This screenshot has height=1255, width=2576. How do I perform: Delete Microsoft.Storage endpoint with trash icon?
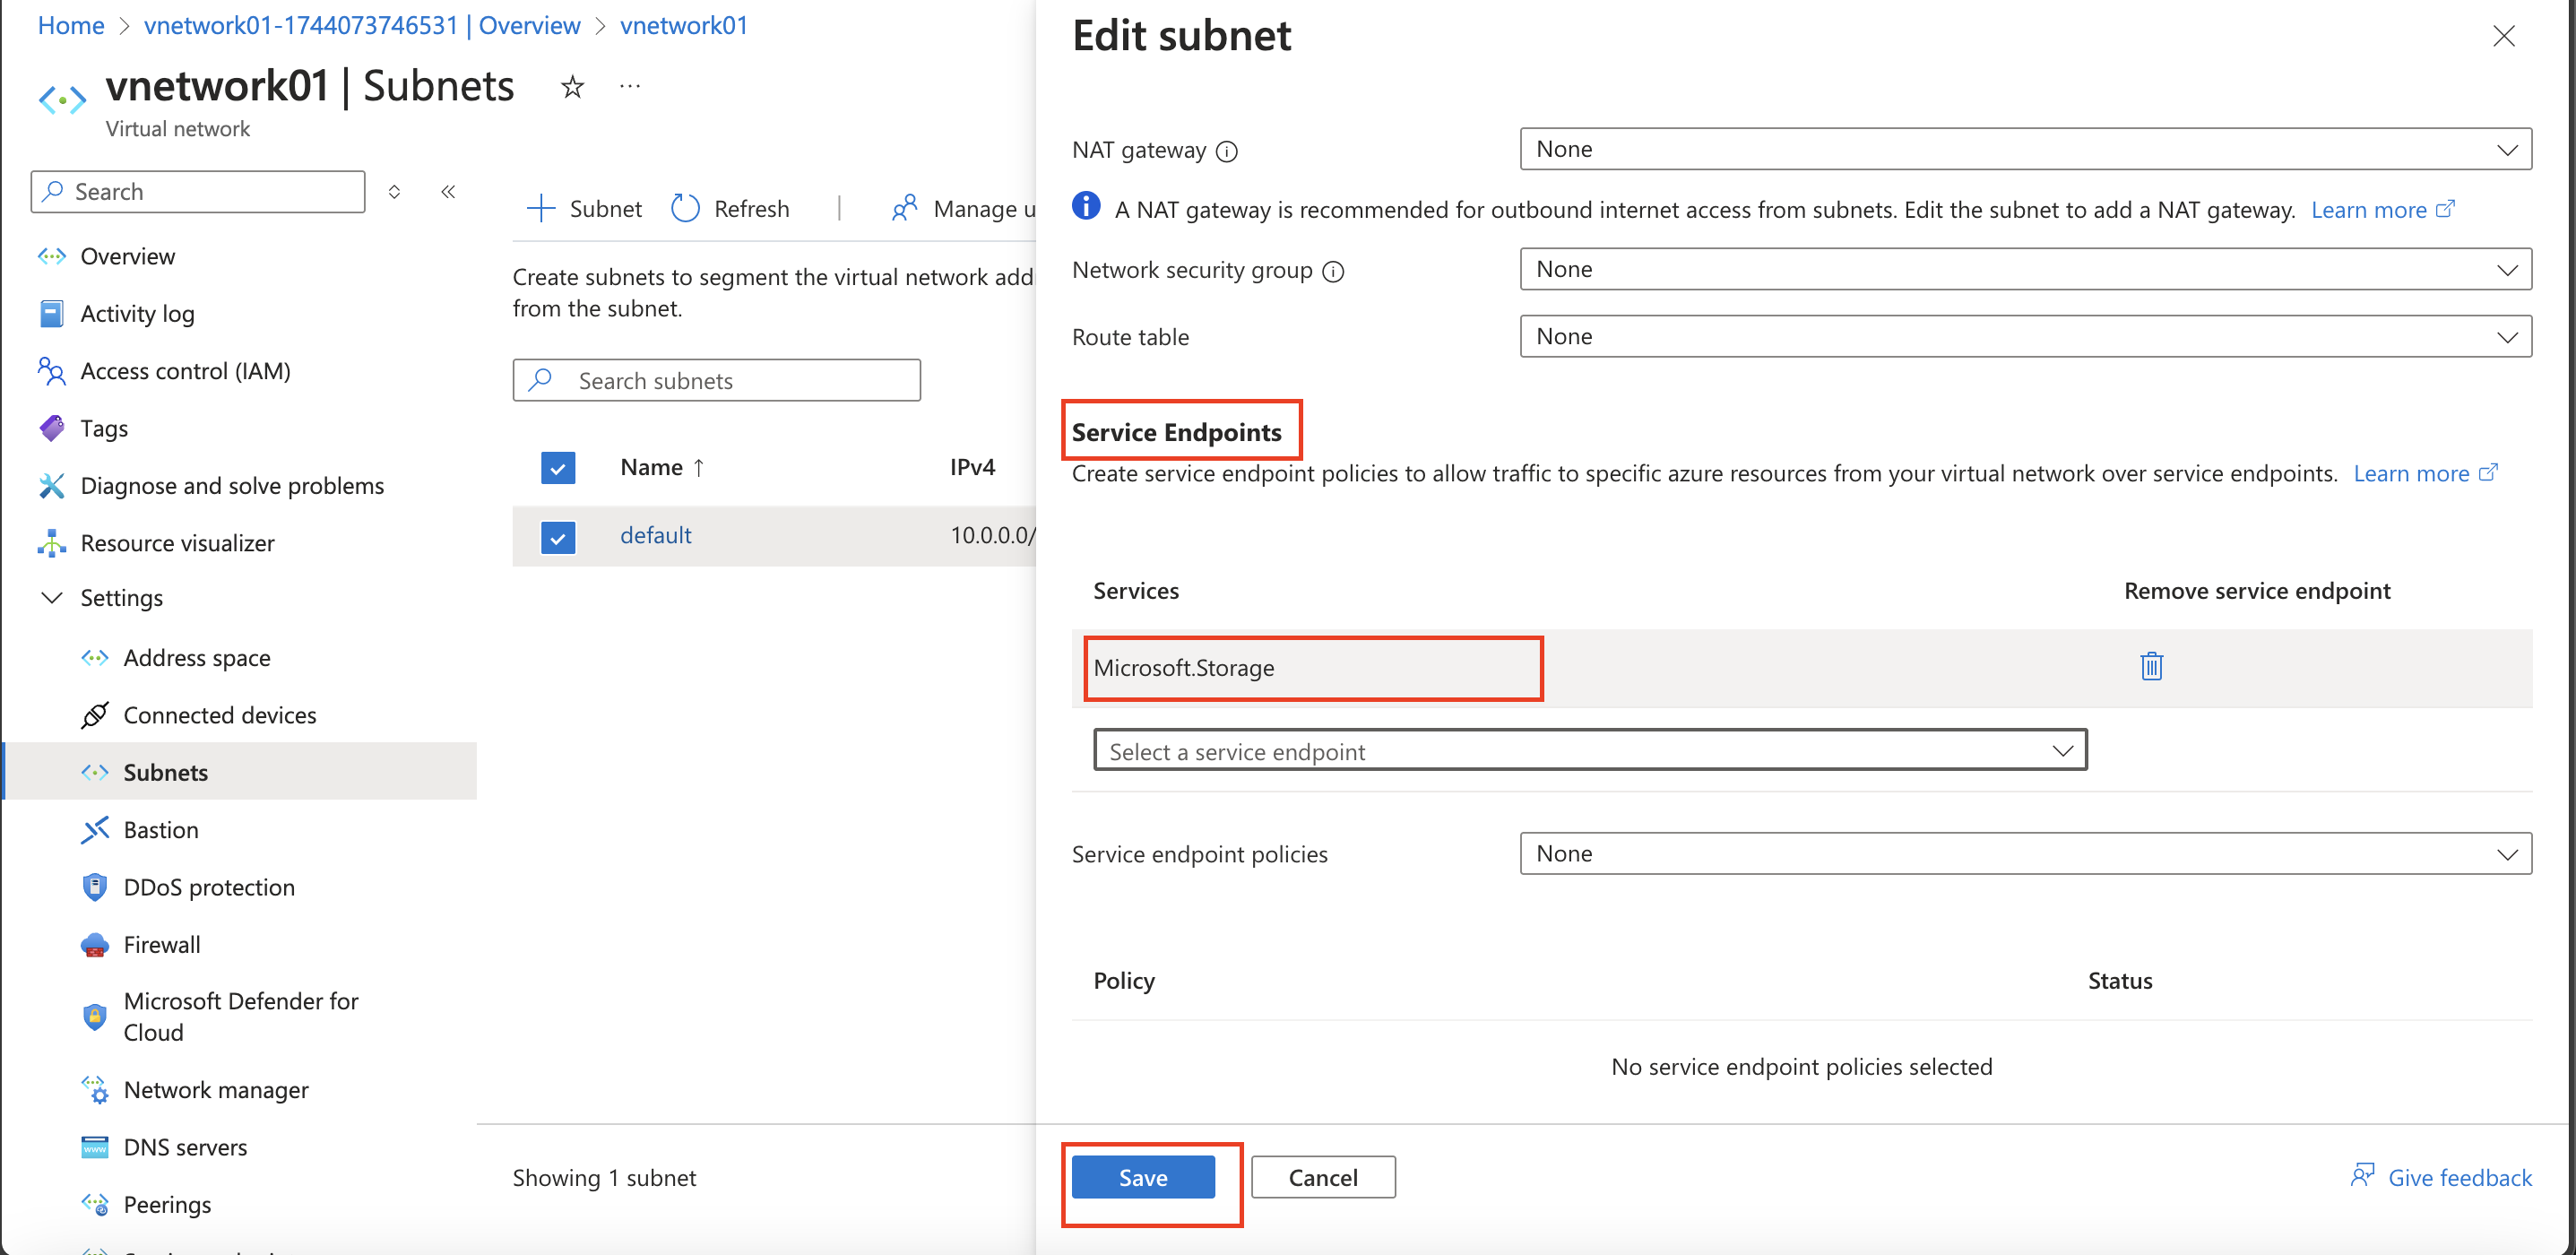pyautogui.click(x=2151, y=667)
